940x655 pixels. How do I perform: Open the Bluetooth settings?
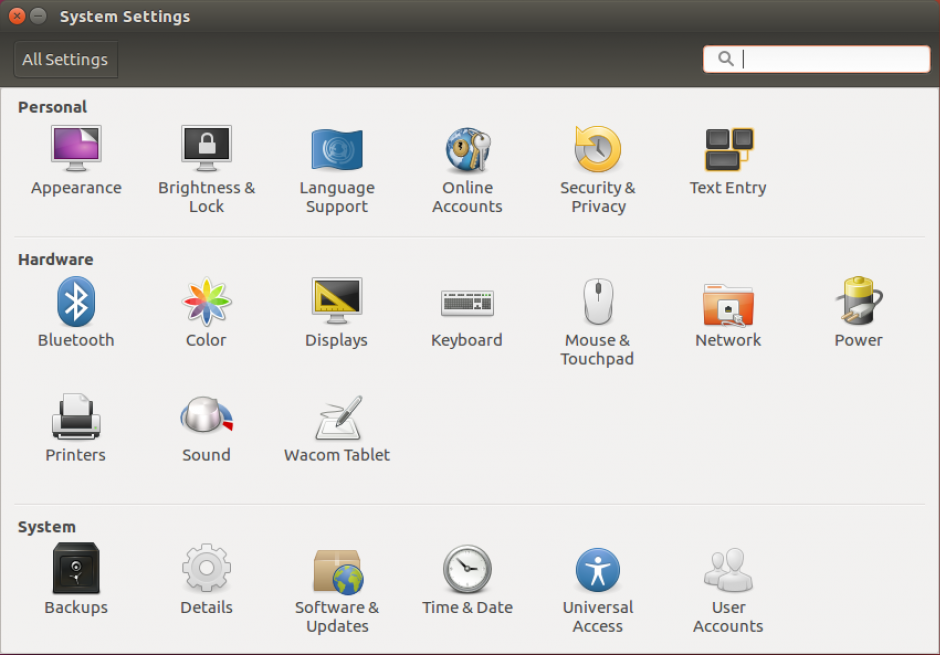click(x=76, y=310)
